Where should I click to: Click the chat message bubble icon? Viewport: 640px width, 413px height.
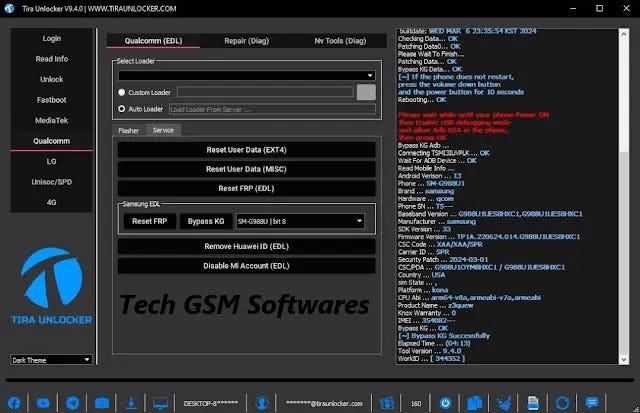[x=591, y=403]
